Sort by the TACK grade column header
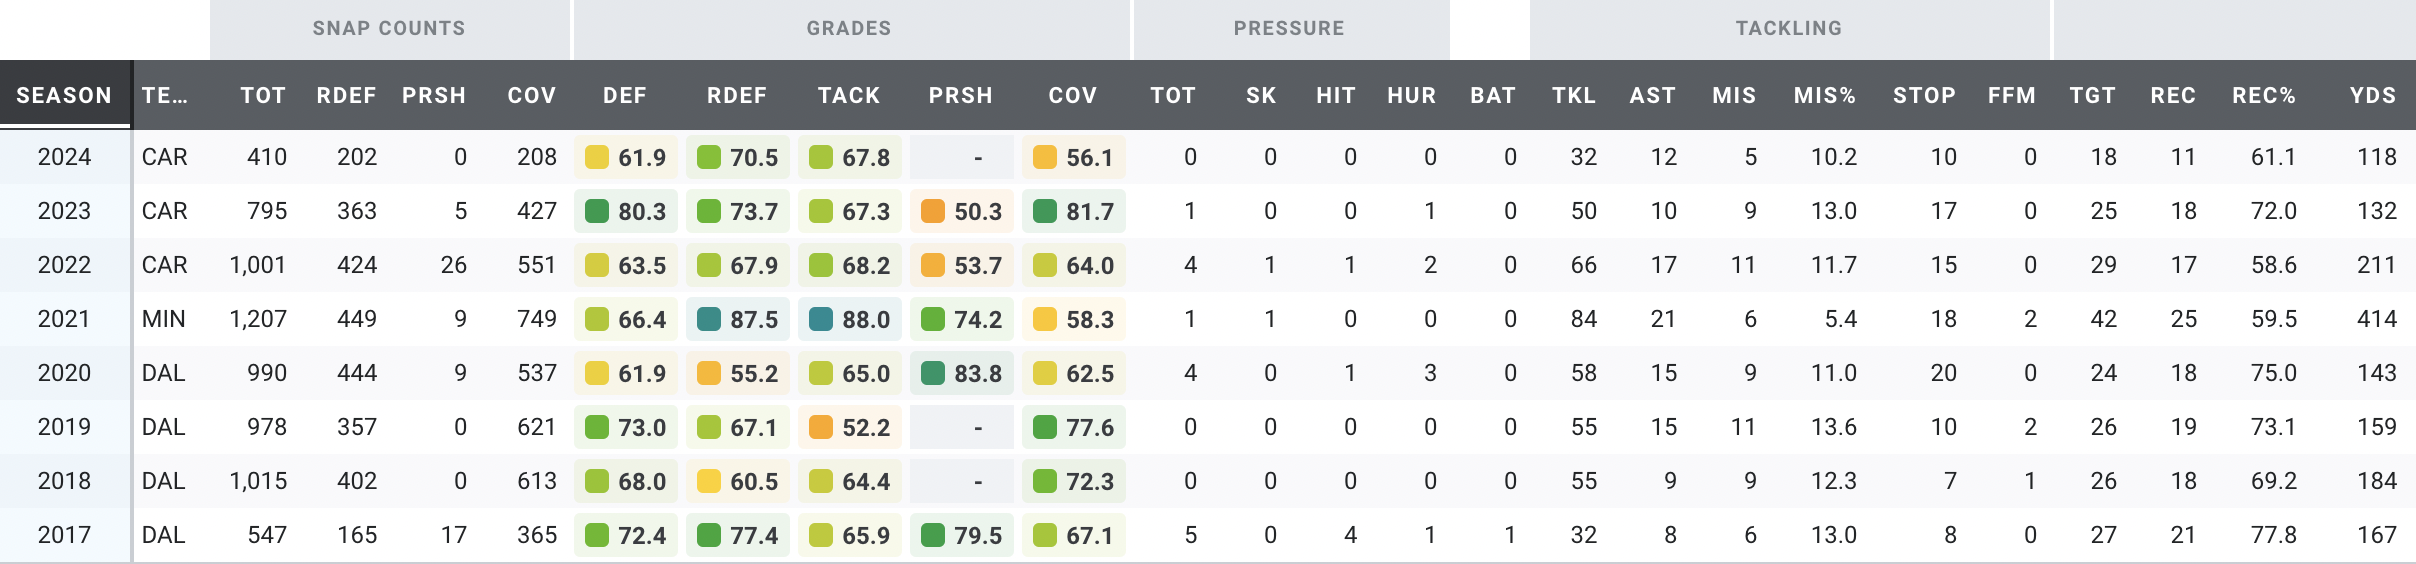The image size is (2416, 564). point(849,96)
